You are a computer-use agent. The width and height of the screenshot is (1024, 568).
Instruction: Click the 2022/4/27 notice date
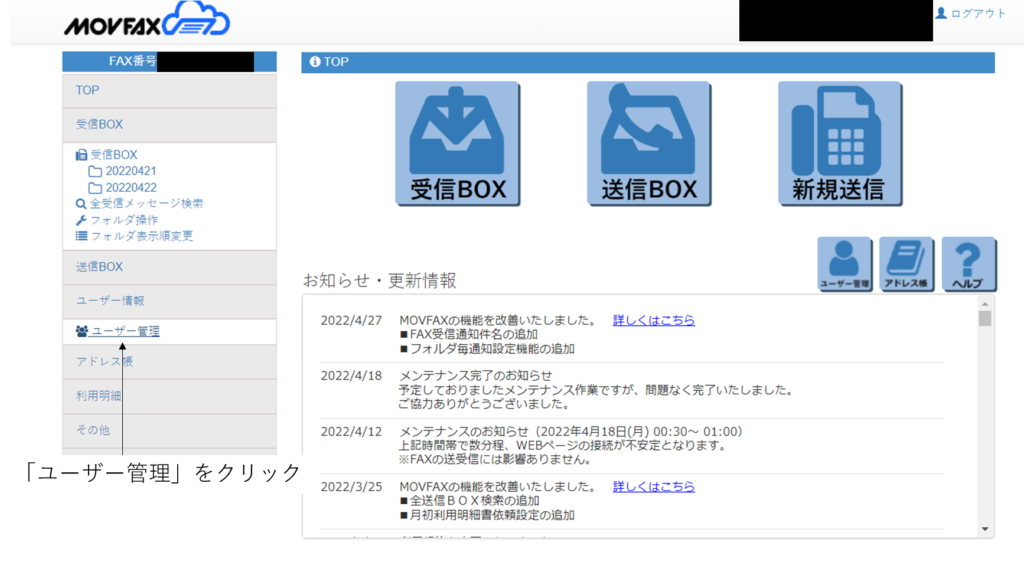351,320
